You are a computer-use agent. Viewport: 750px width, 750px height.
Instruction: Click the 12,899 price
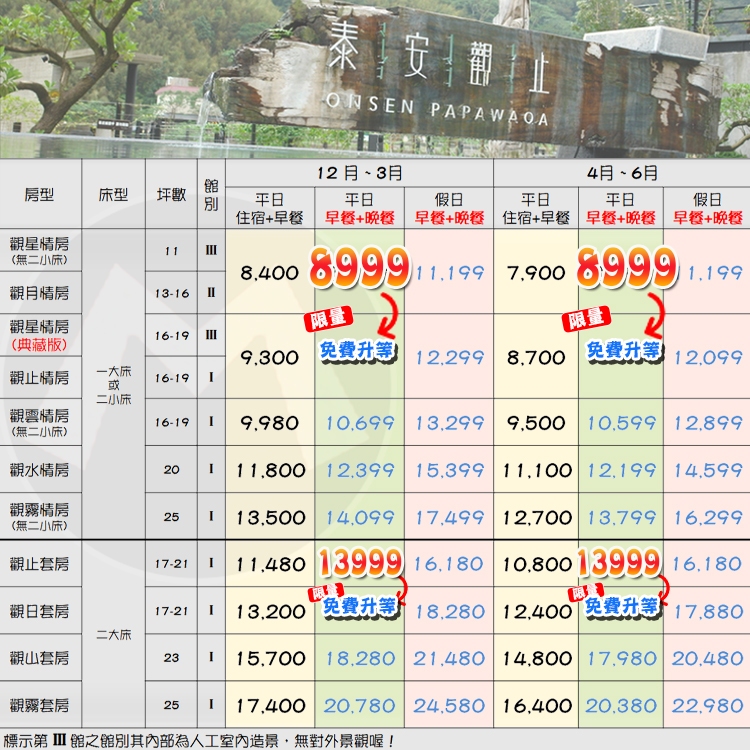[708, 423]
